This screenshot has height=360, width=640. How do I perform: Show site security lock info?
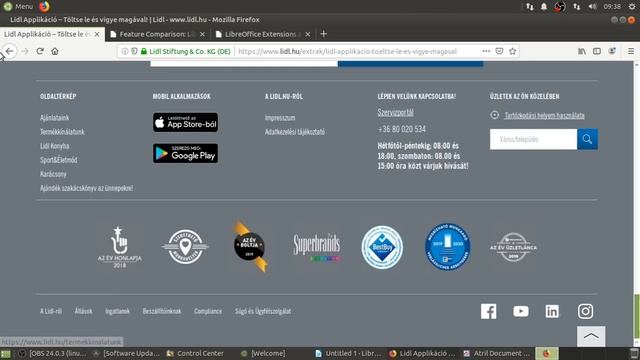click(144, 51)
